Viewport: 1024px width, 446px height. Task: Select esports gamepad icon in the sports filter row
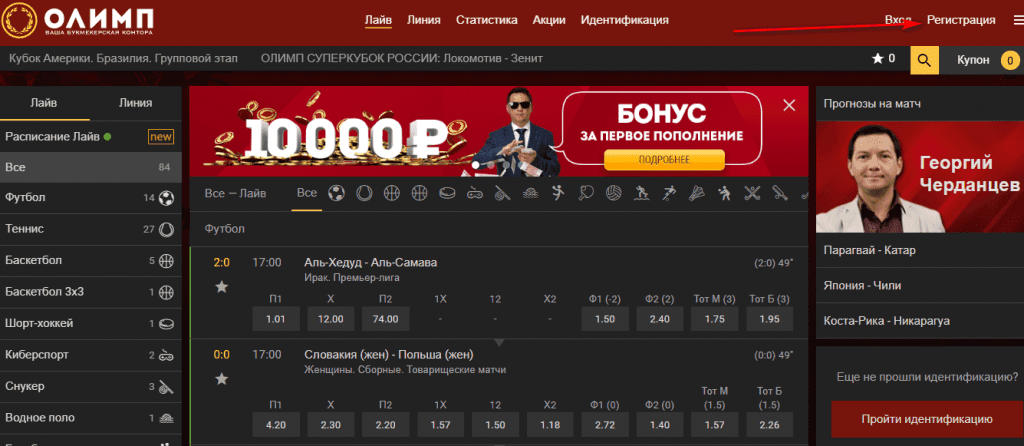click(476, 193)
